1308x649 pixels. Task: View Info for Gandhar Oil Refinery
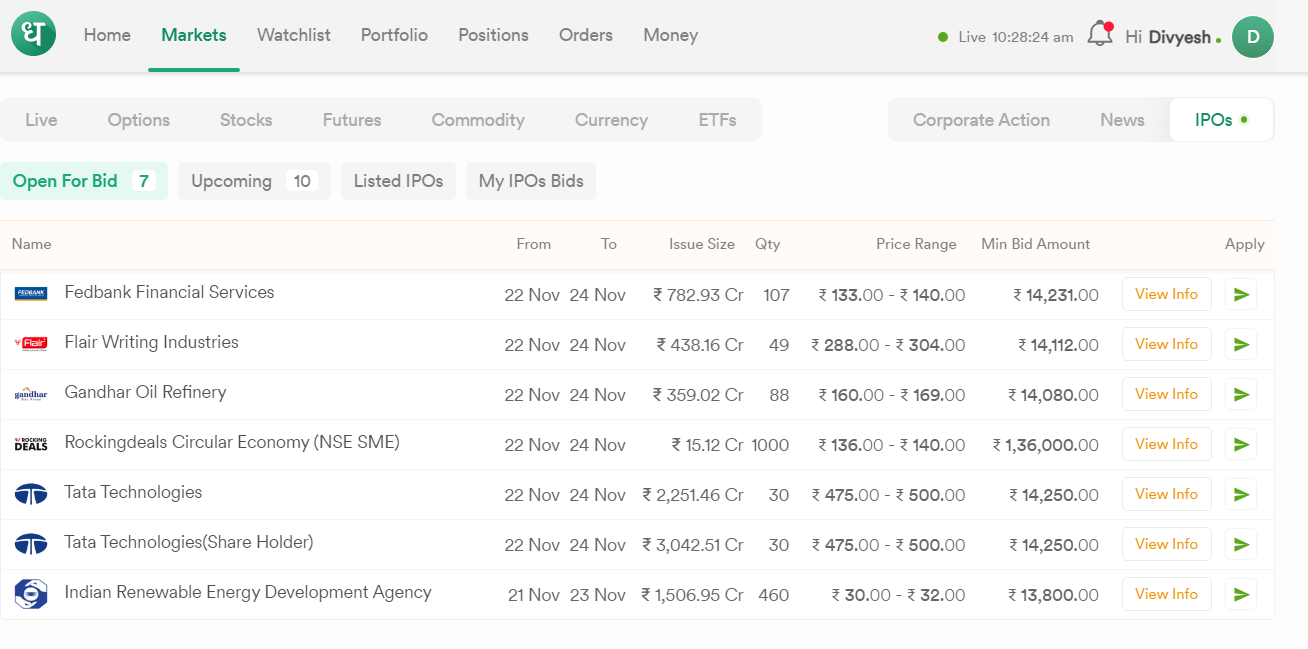click(1166, 394)
